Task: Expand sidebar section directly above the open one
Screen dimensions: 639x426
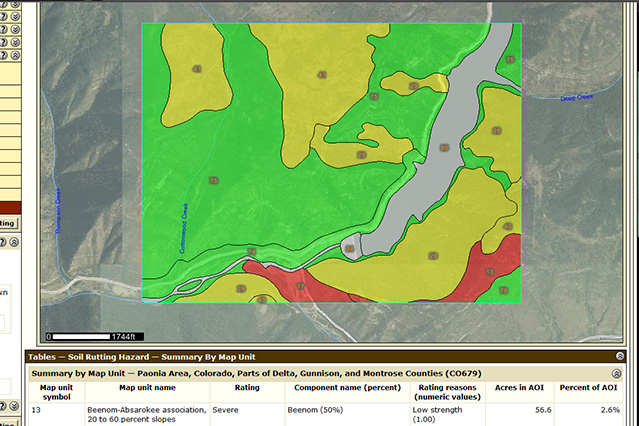Action: [17, 44]
